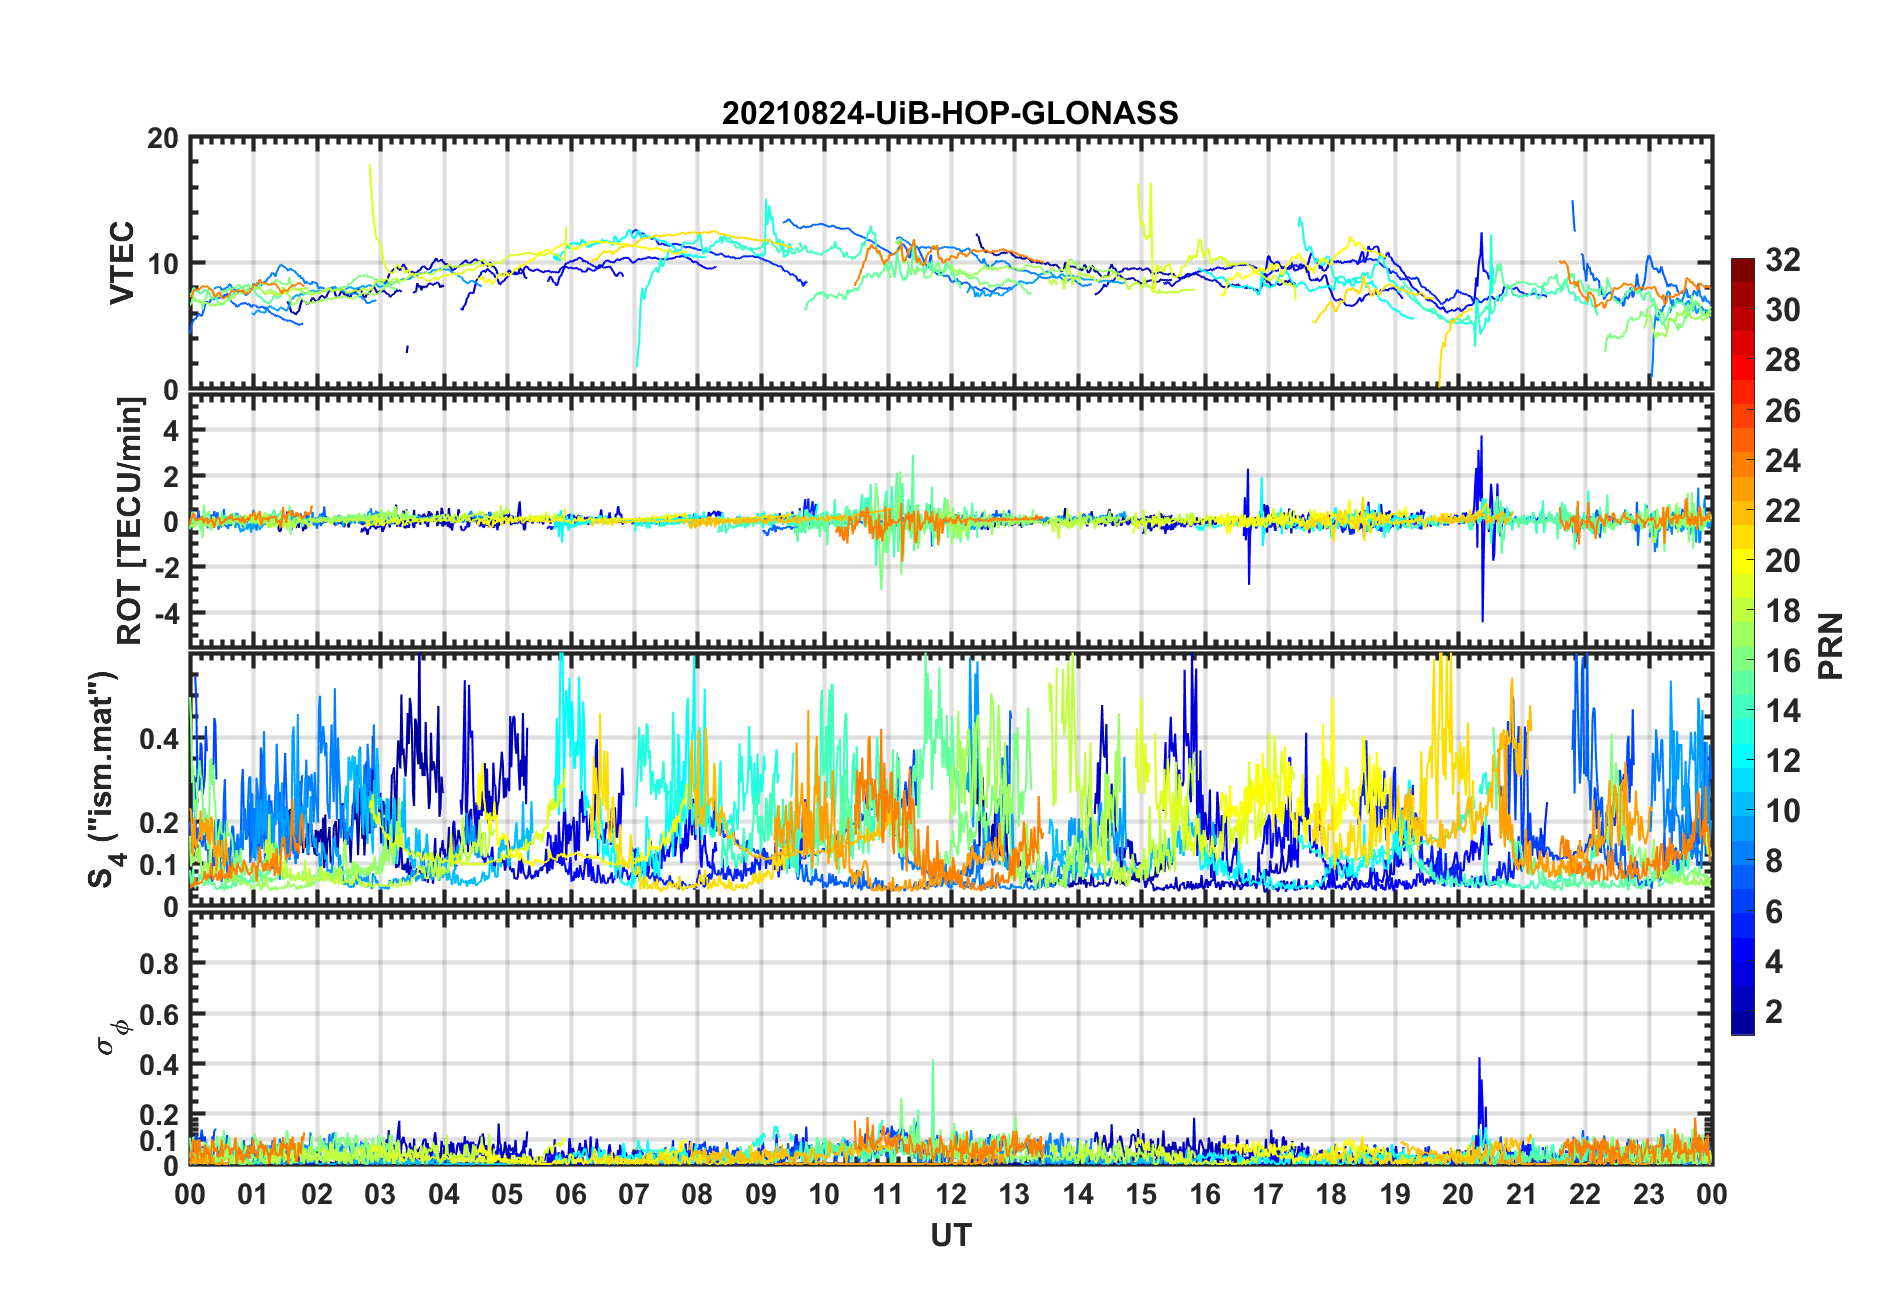
Task: Click tick label 0.8 on sigma-phi axis
Action: tap(159, 963)
